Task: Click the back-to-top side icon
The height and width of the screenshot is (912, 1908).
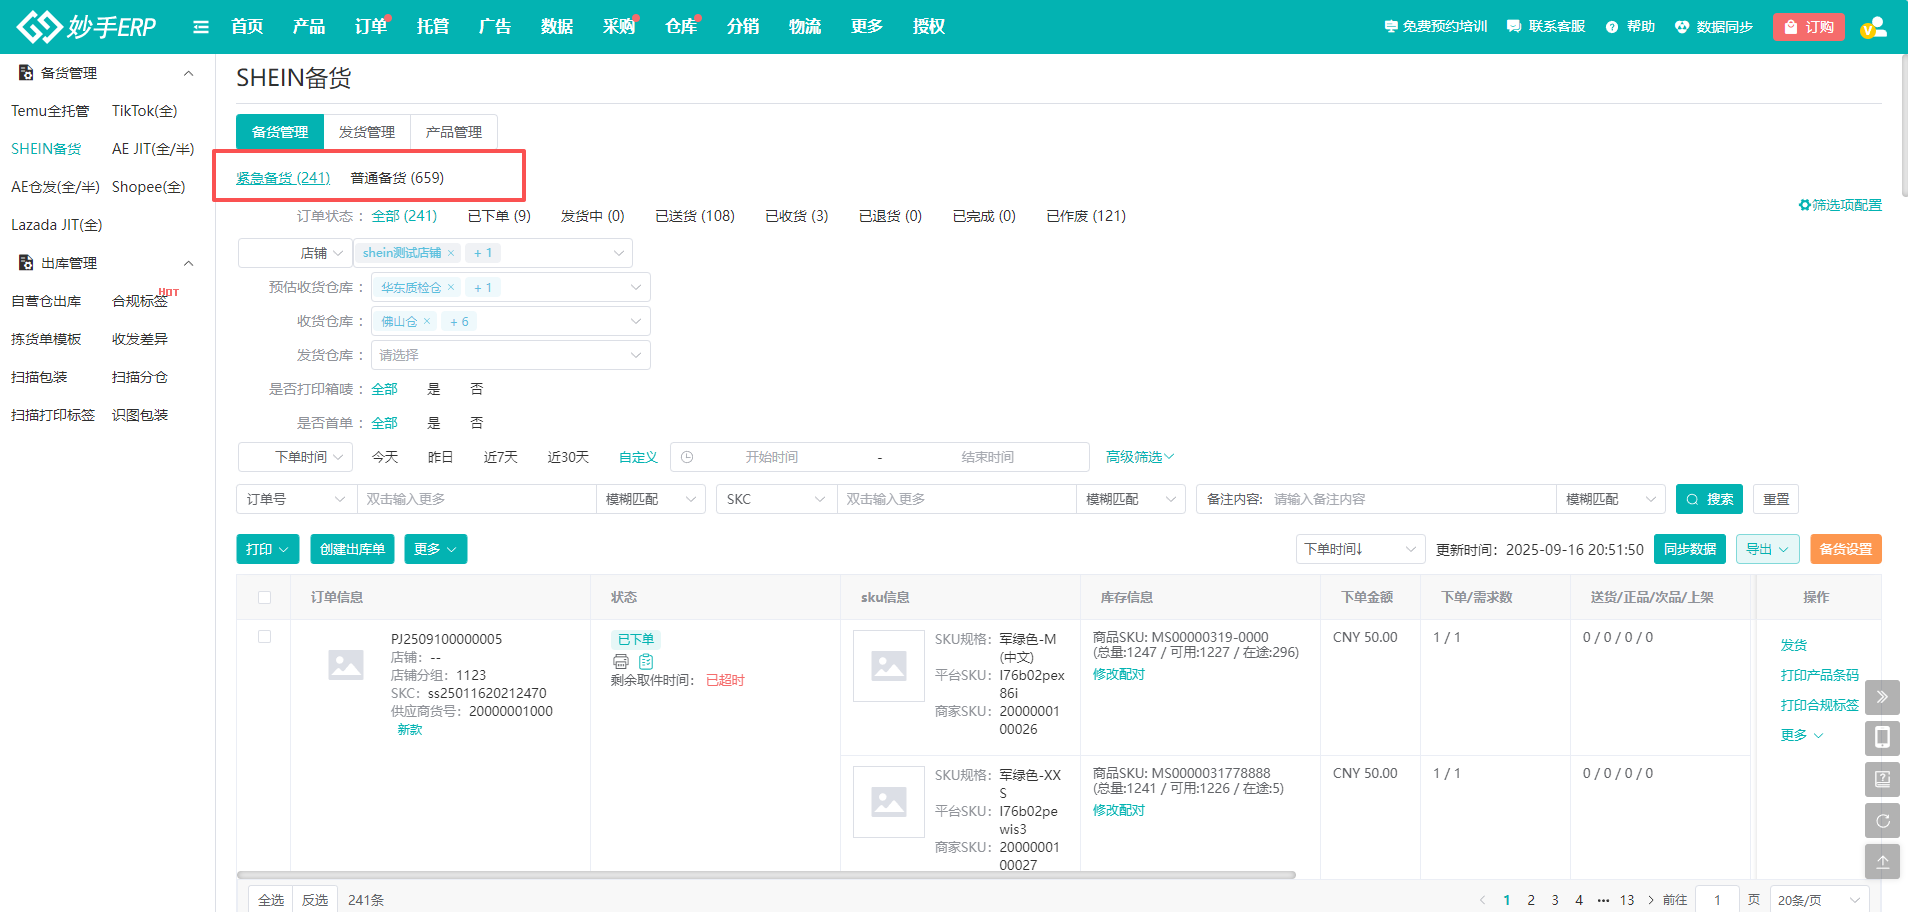Action: 1882,861
